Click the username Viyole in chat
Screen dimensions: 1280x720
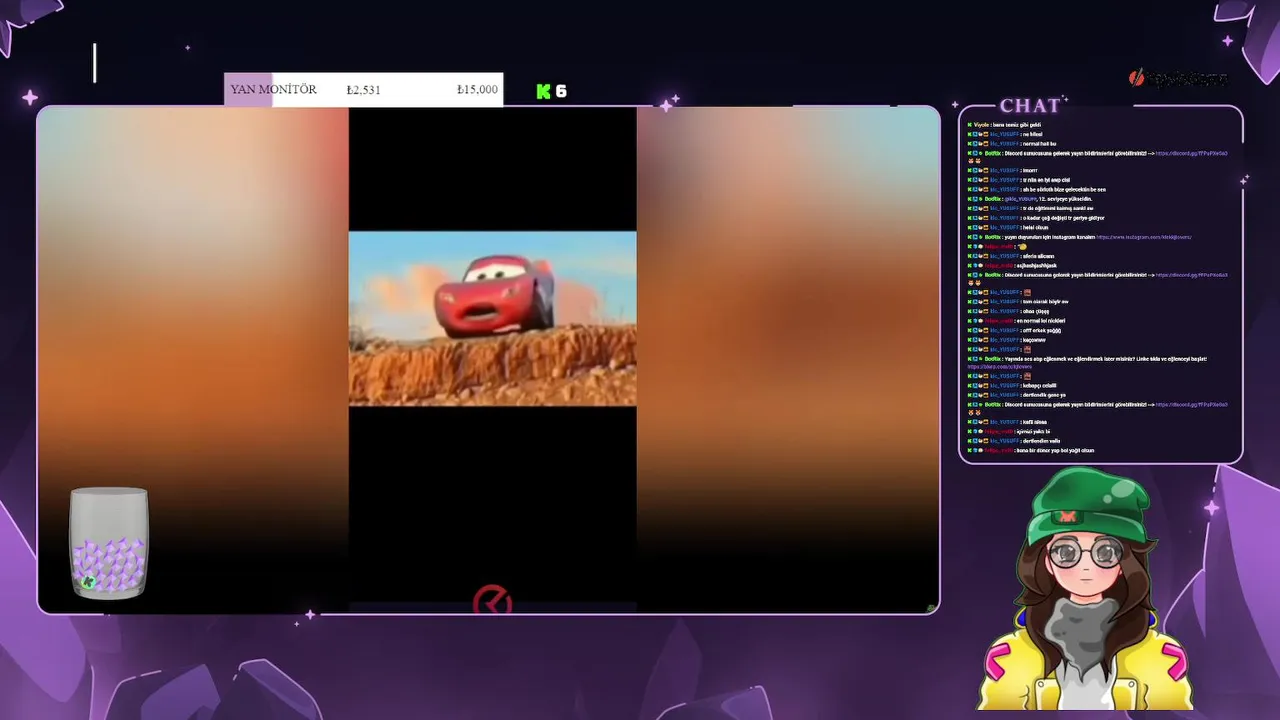tap(981, 125)
